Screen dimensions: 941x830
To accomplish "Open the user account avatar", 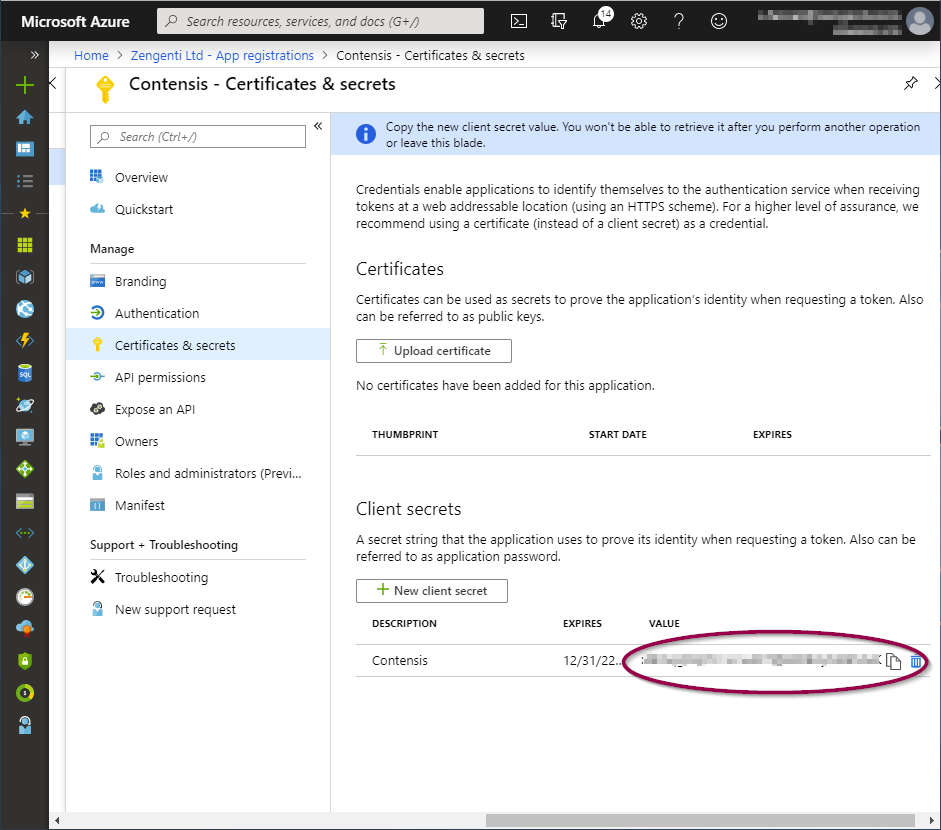I will tap(919, 22).
